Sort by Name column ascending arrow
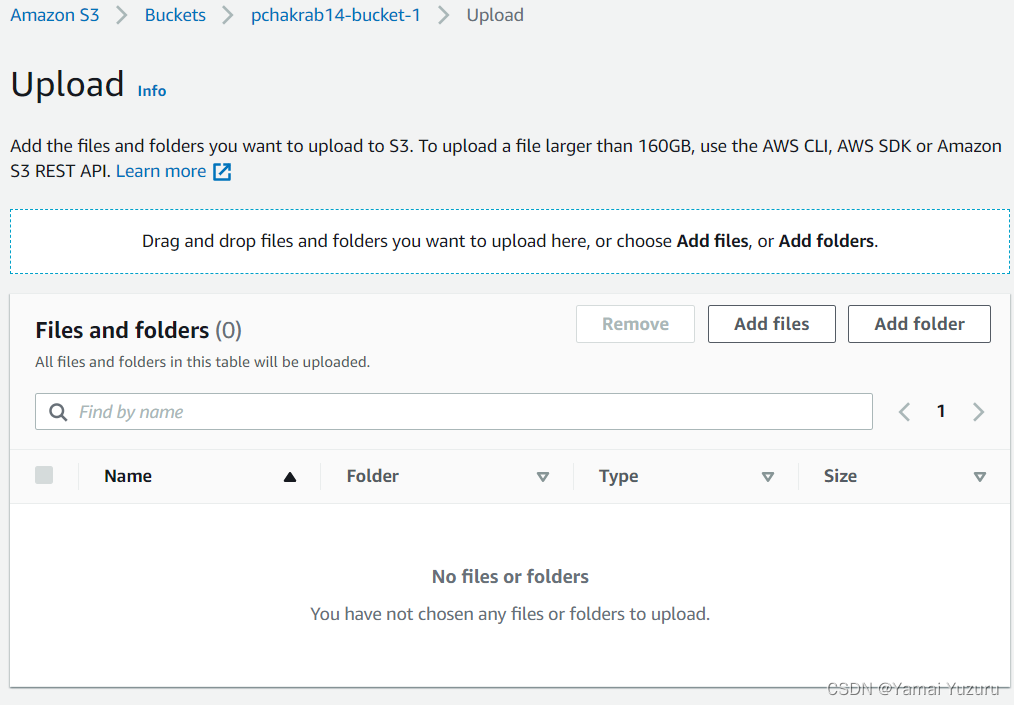 [290, 477]
